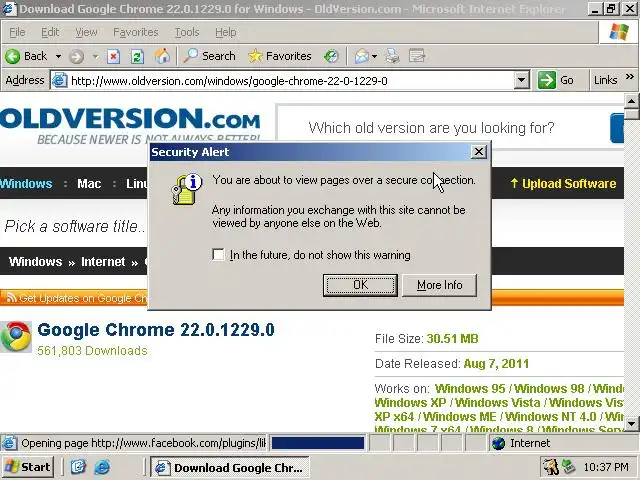Close the Security Alert dialog
Screen dimensions: 640x480
(478, 152)
